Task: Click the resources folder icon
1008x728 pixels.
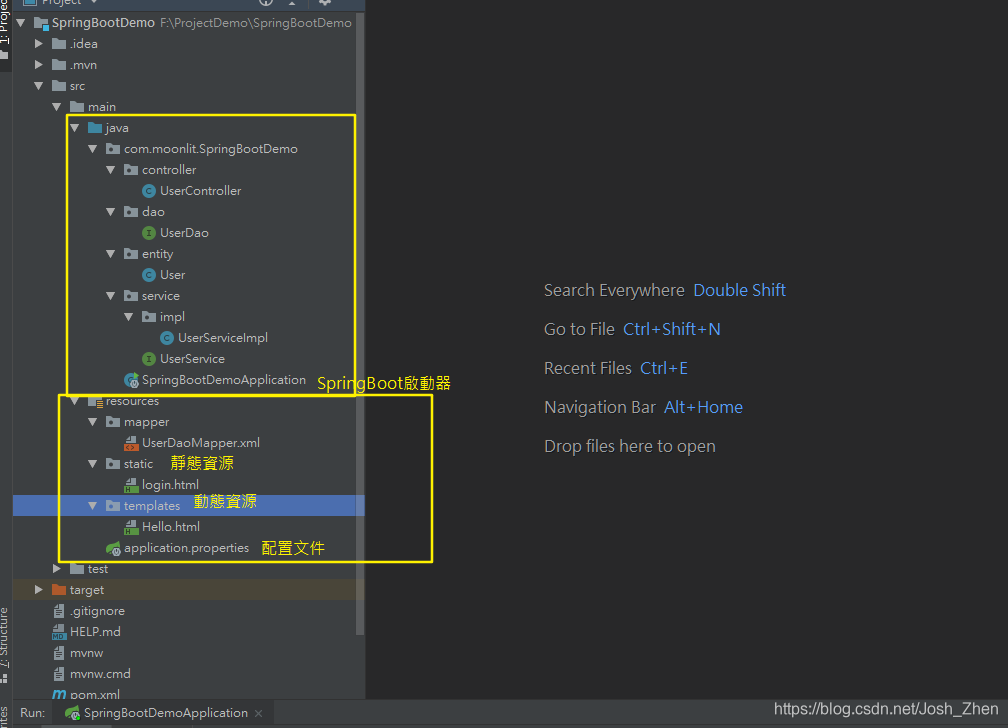Action: pos(95,401)
